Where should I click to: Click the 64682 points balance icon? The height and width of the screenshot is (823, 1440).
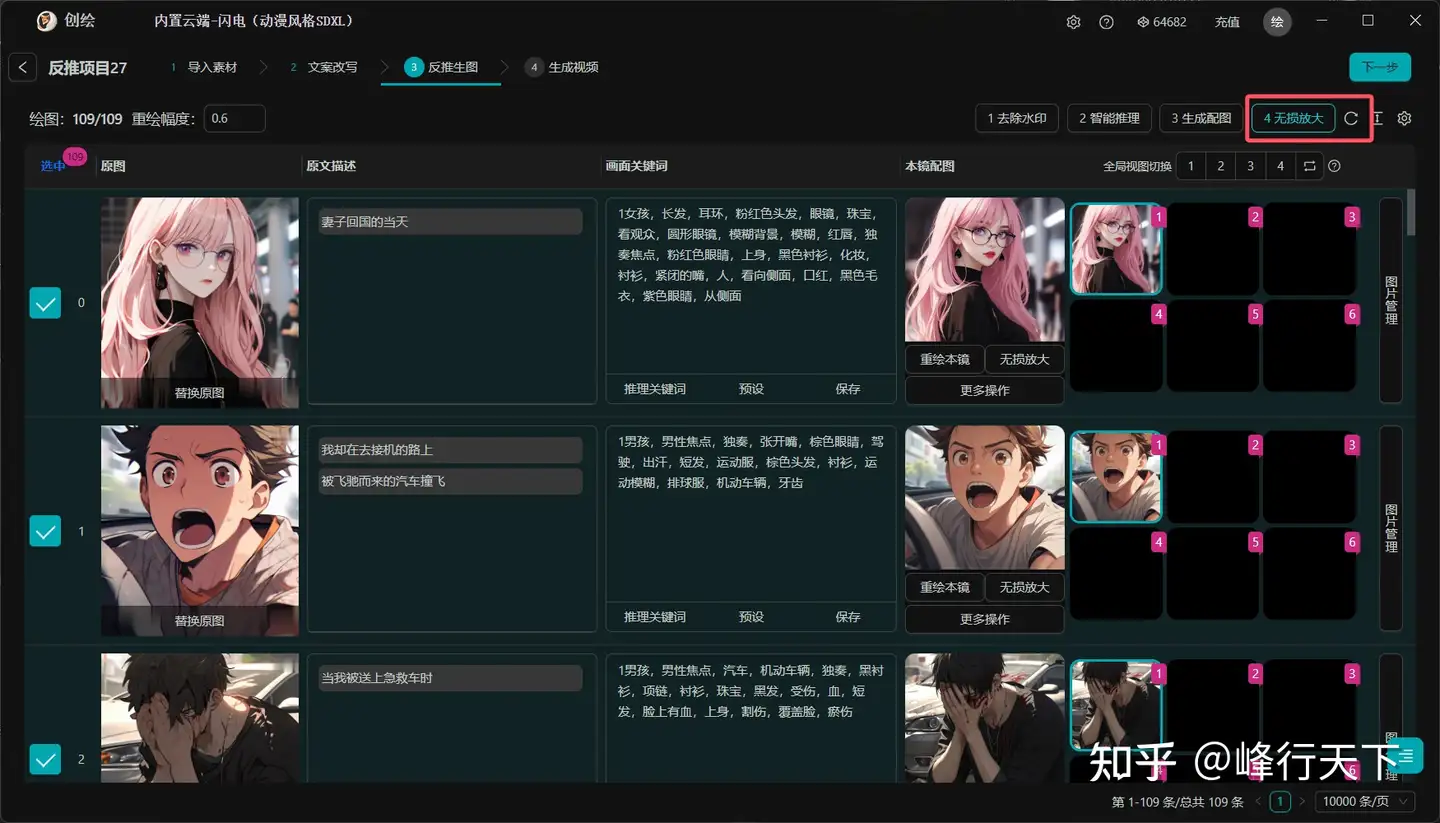point(1143,22)
